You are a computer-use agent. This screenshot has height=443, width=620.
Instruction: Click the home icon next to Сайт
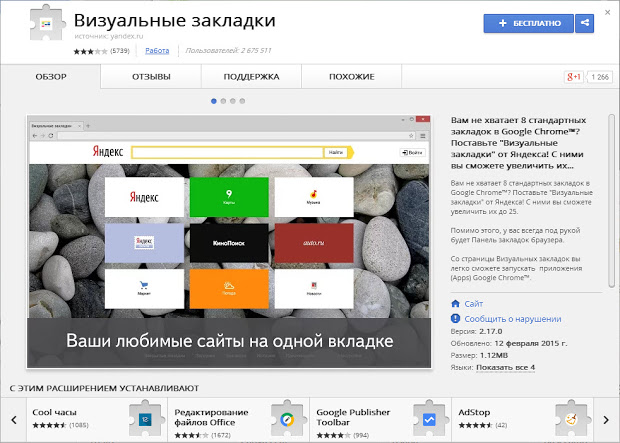(456, 304)
